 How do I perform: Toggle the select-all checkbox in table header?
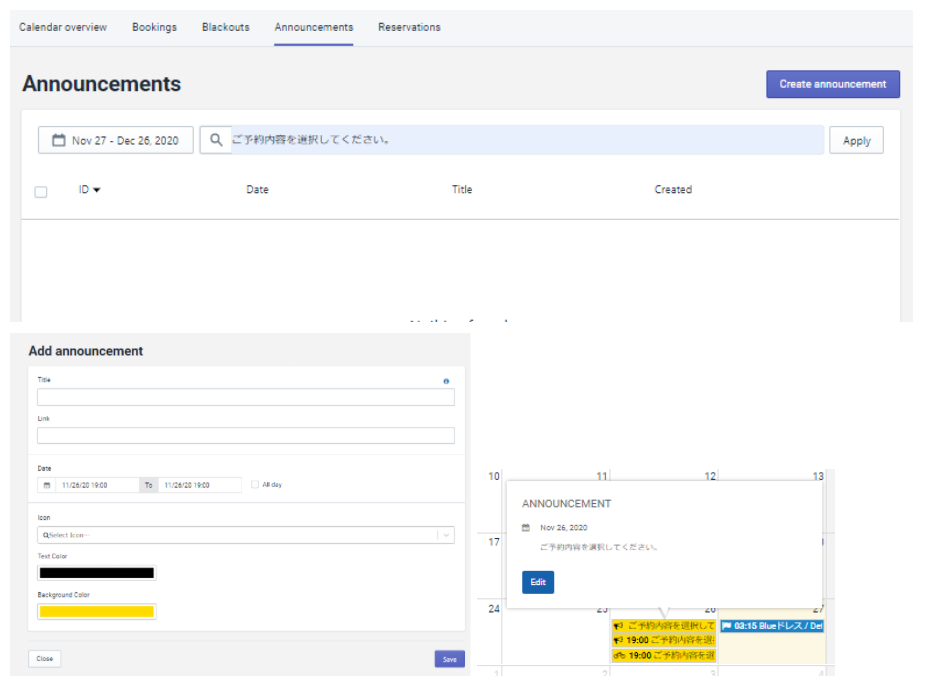tap(41, 192)
